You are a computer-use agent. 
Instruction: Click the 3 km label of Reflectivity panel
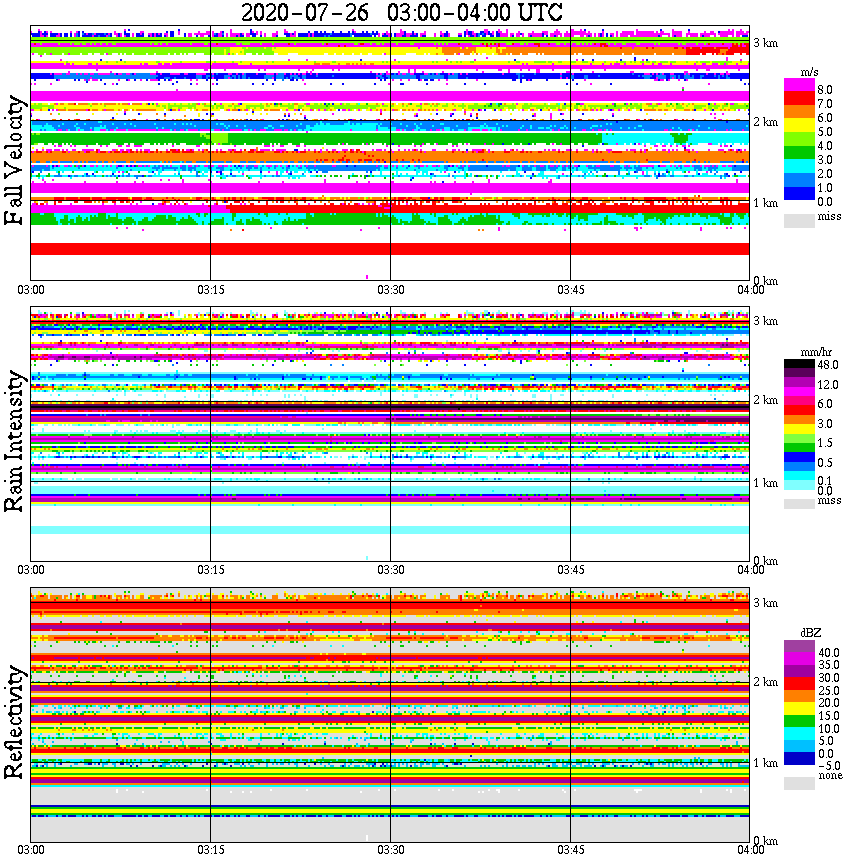[766, 603]
